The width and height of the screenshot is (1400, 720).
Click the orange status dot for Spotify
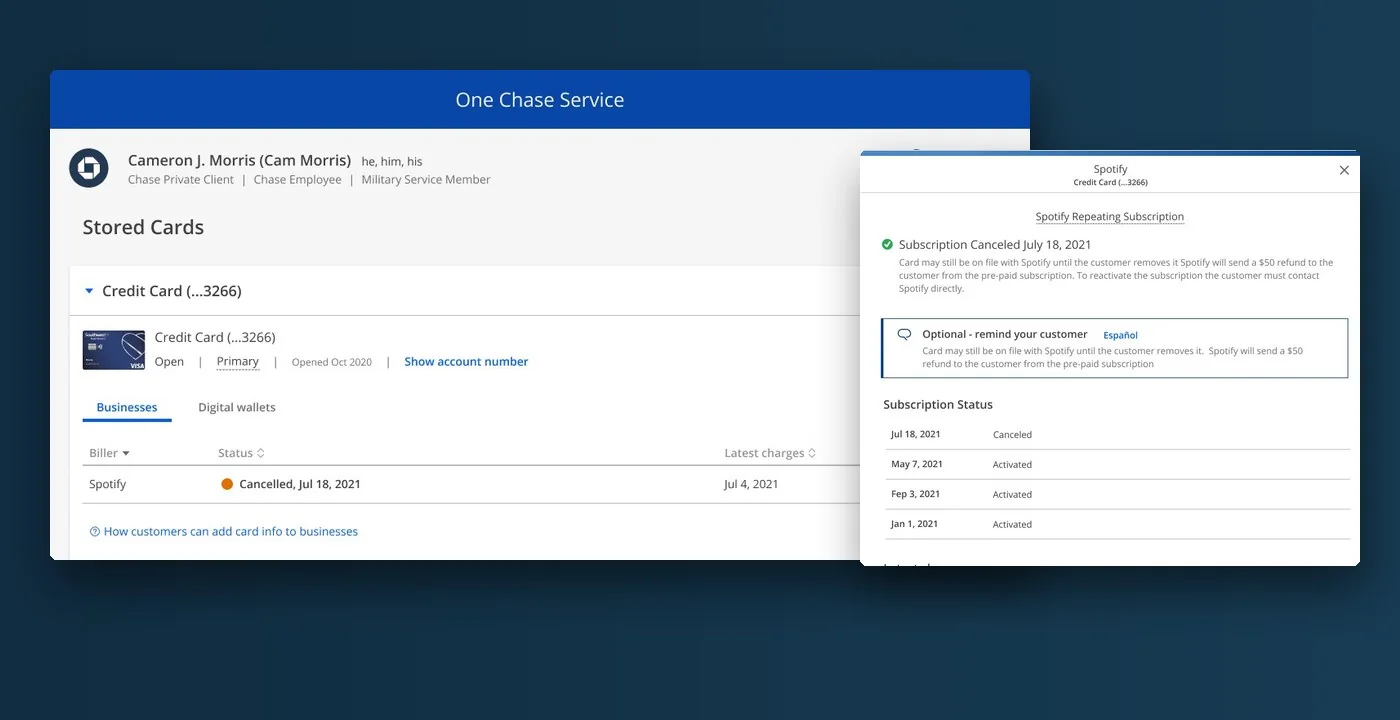tap(227, 484)
